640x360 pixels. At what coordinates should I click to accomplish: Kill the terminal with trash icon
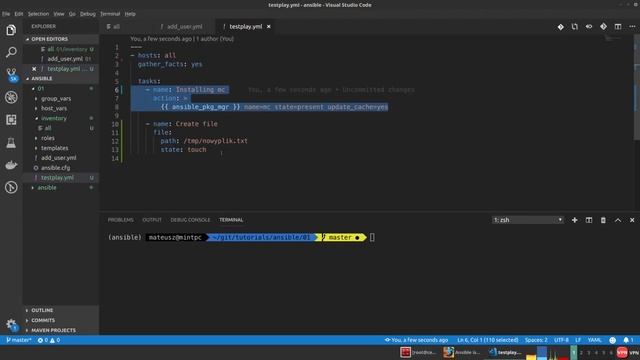pos(603,220)
